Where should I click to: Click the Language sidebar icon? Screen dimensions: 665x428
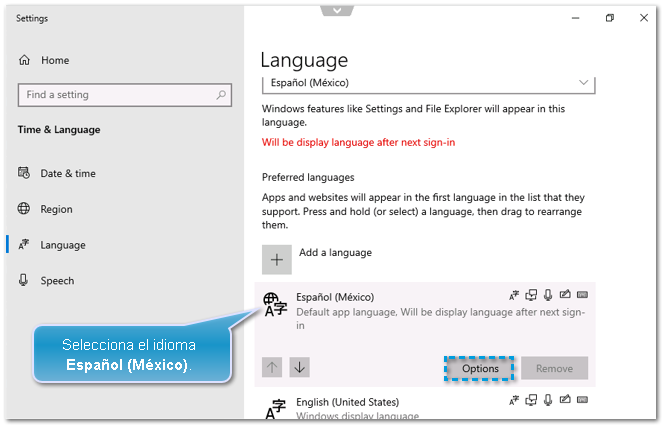pyautogui.click(x=24, y=244)
